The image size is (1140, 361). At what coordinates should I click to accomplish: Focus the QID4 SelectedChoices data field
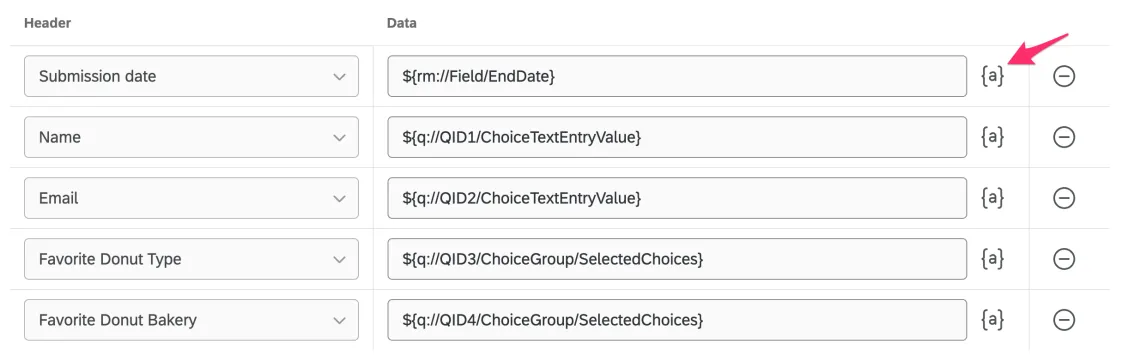click(677, 320)
